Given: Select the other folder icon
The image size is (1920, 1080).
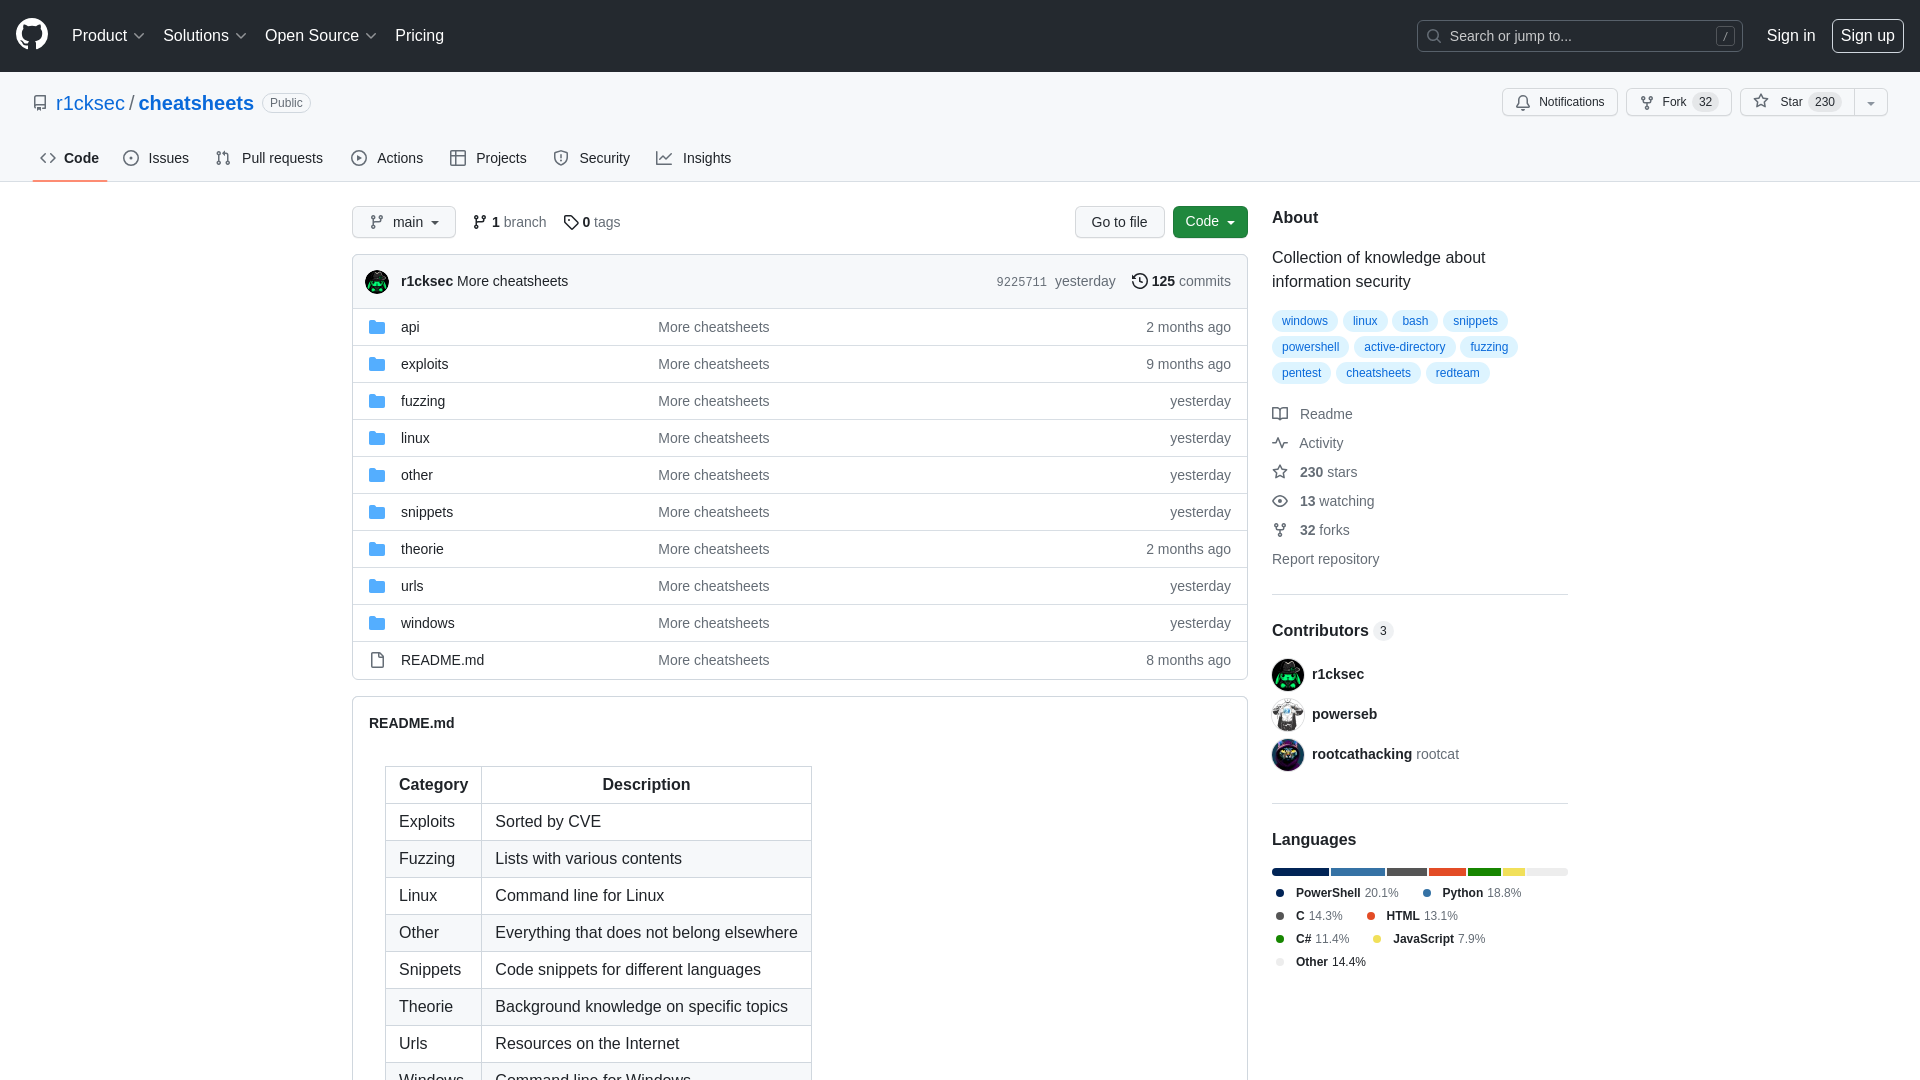Looking at the screenshot, I should [x=377, y=475].
